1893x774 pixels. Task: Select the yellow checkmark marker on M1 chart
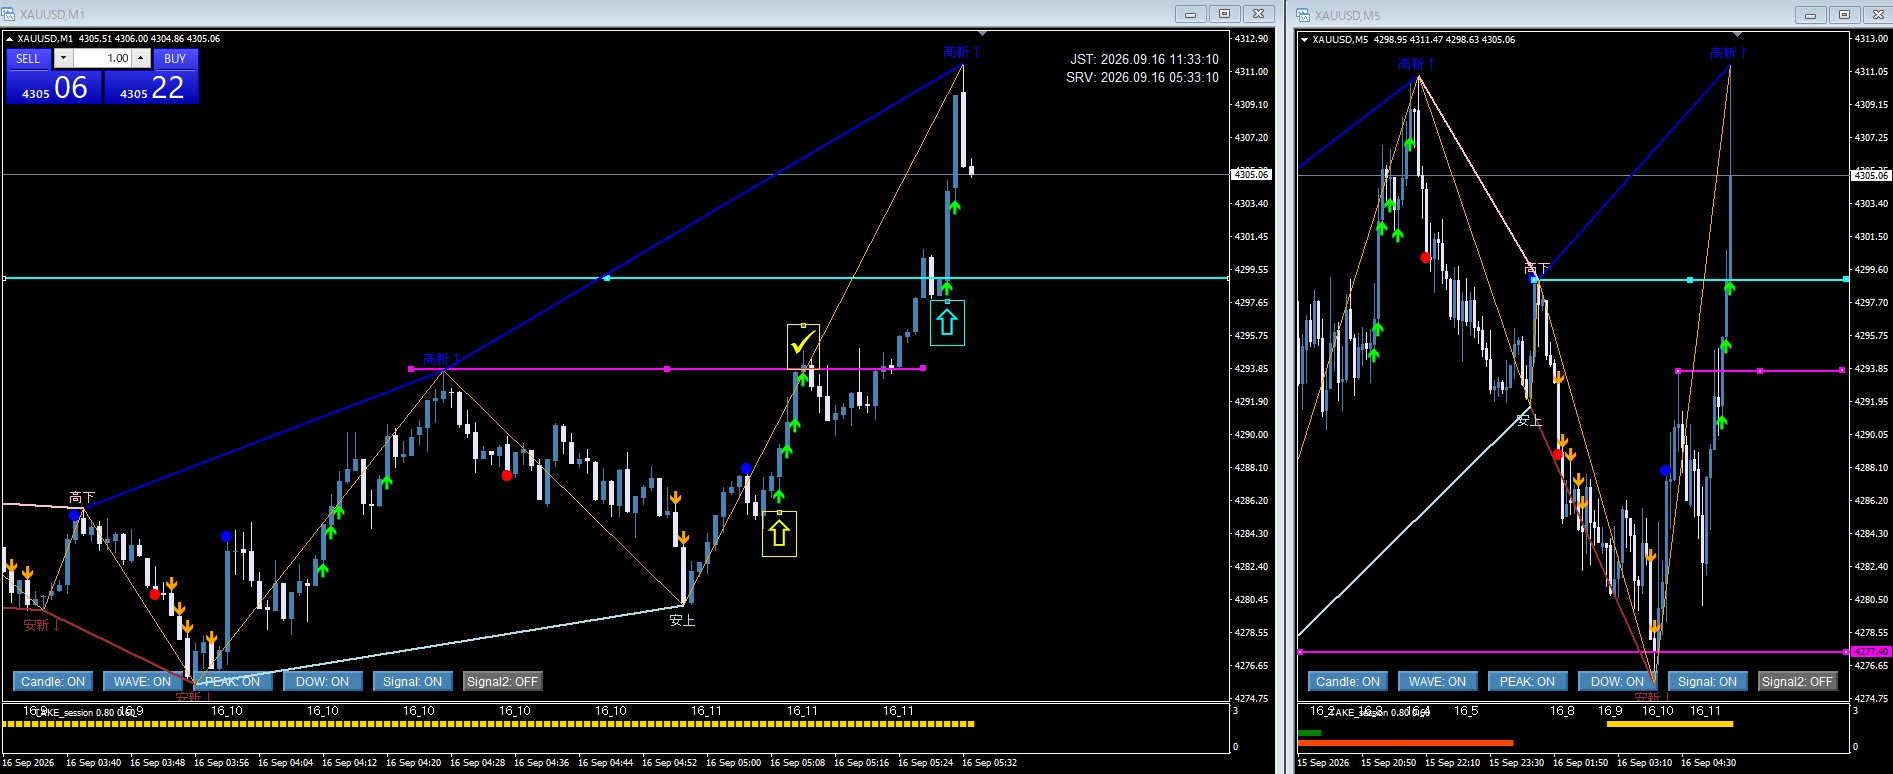(803, 345)
